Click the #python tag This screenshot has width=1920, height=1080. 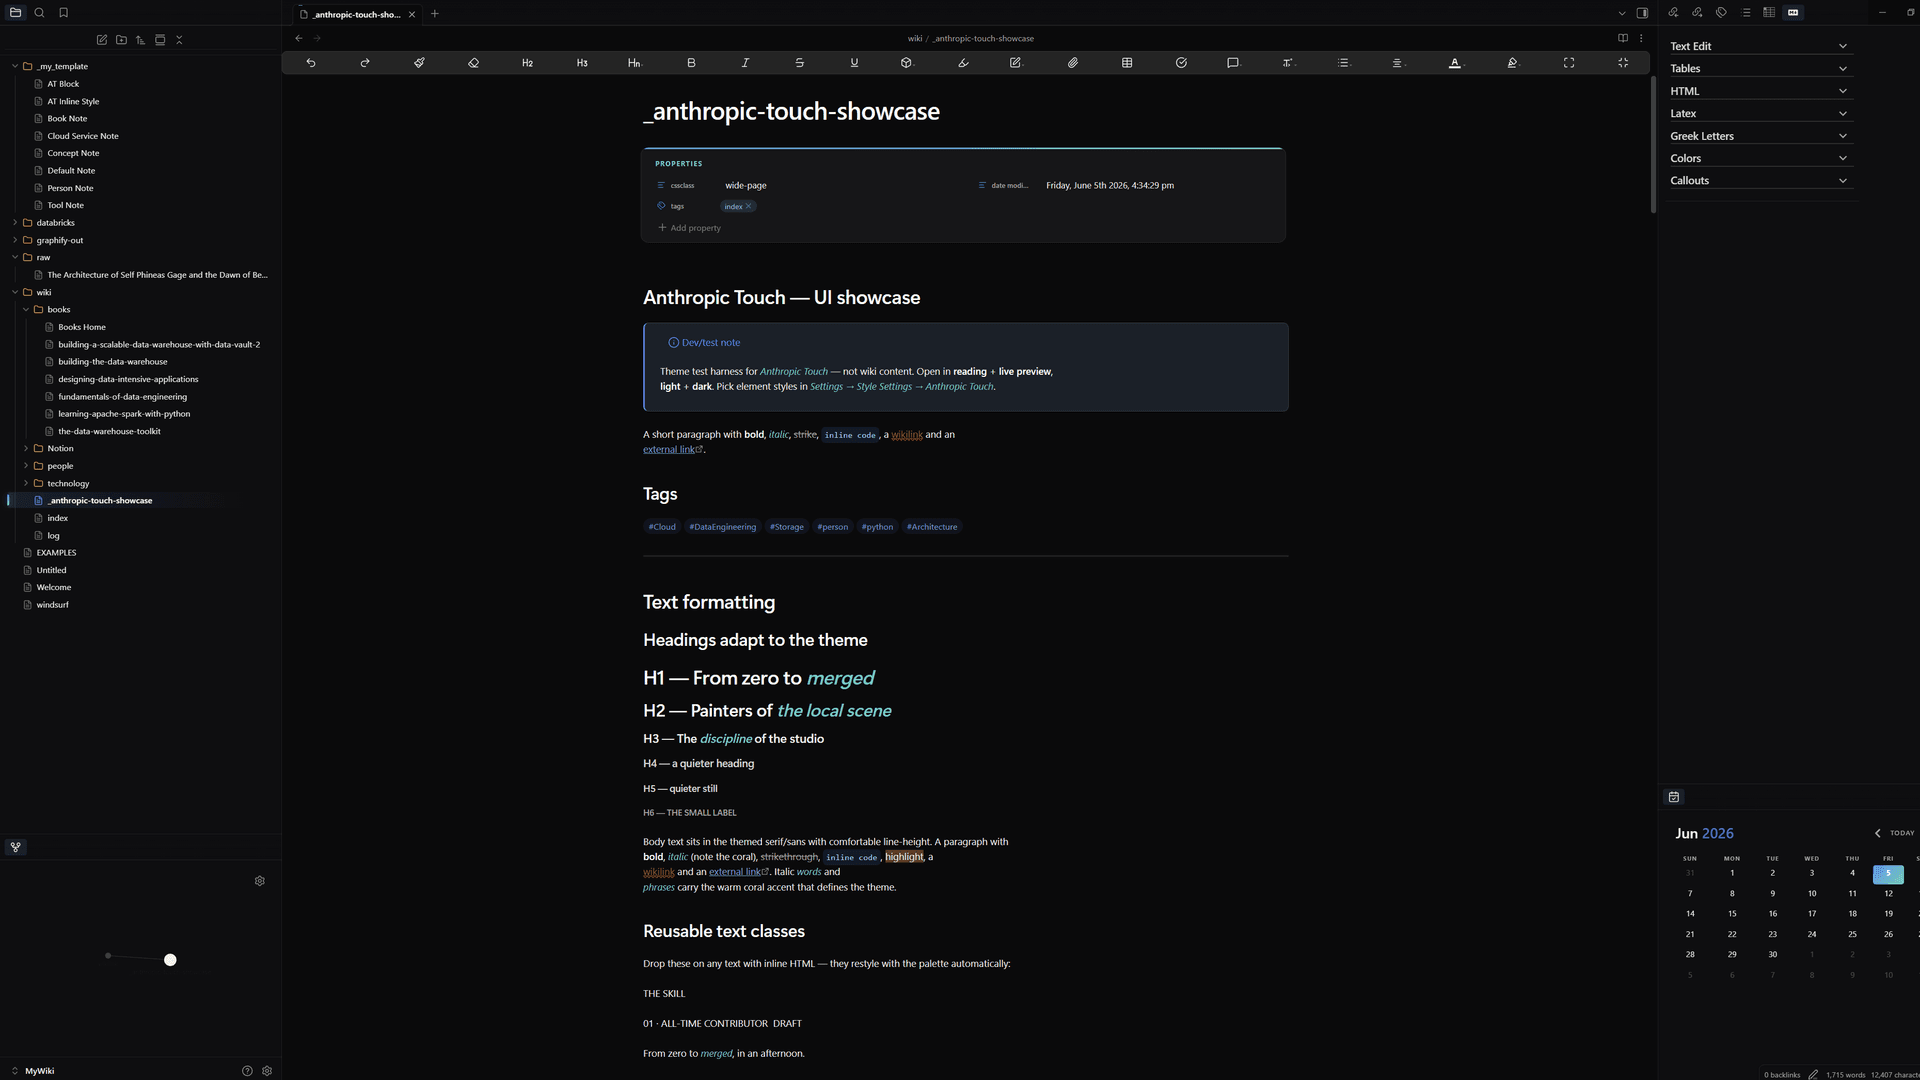coord(877,527)
